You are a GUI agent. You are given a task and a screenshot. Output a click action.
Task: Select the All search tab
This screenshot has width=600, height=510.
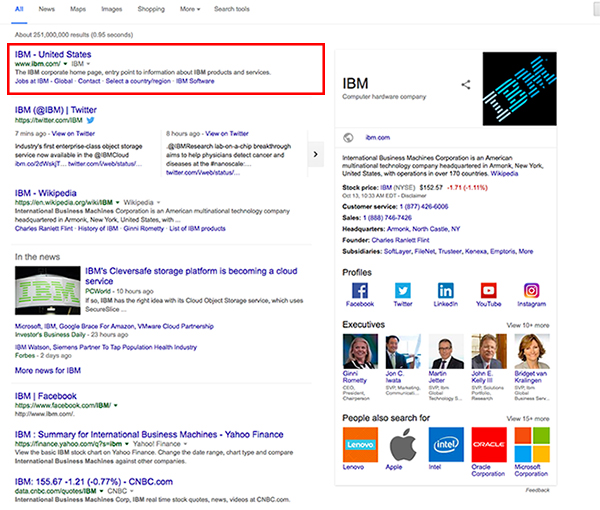click(x=19, y=9)
